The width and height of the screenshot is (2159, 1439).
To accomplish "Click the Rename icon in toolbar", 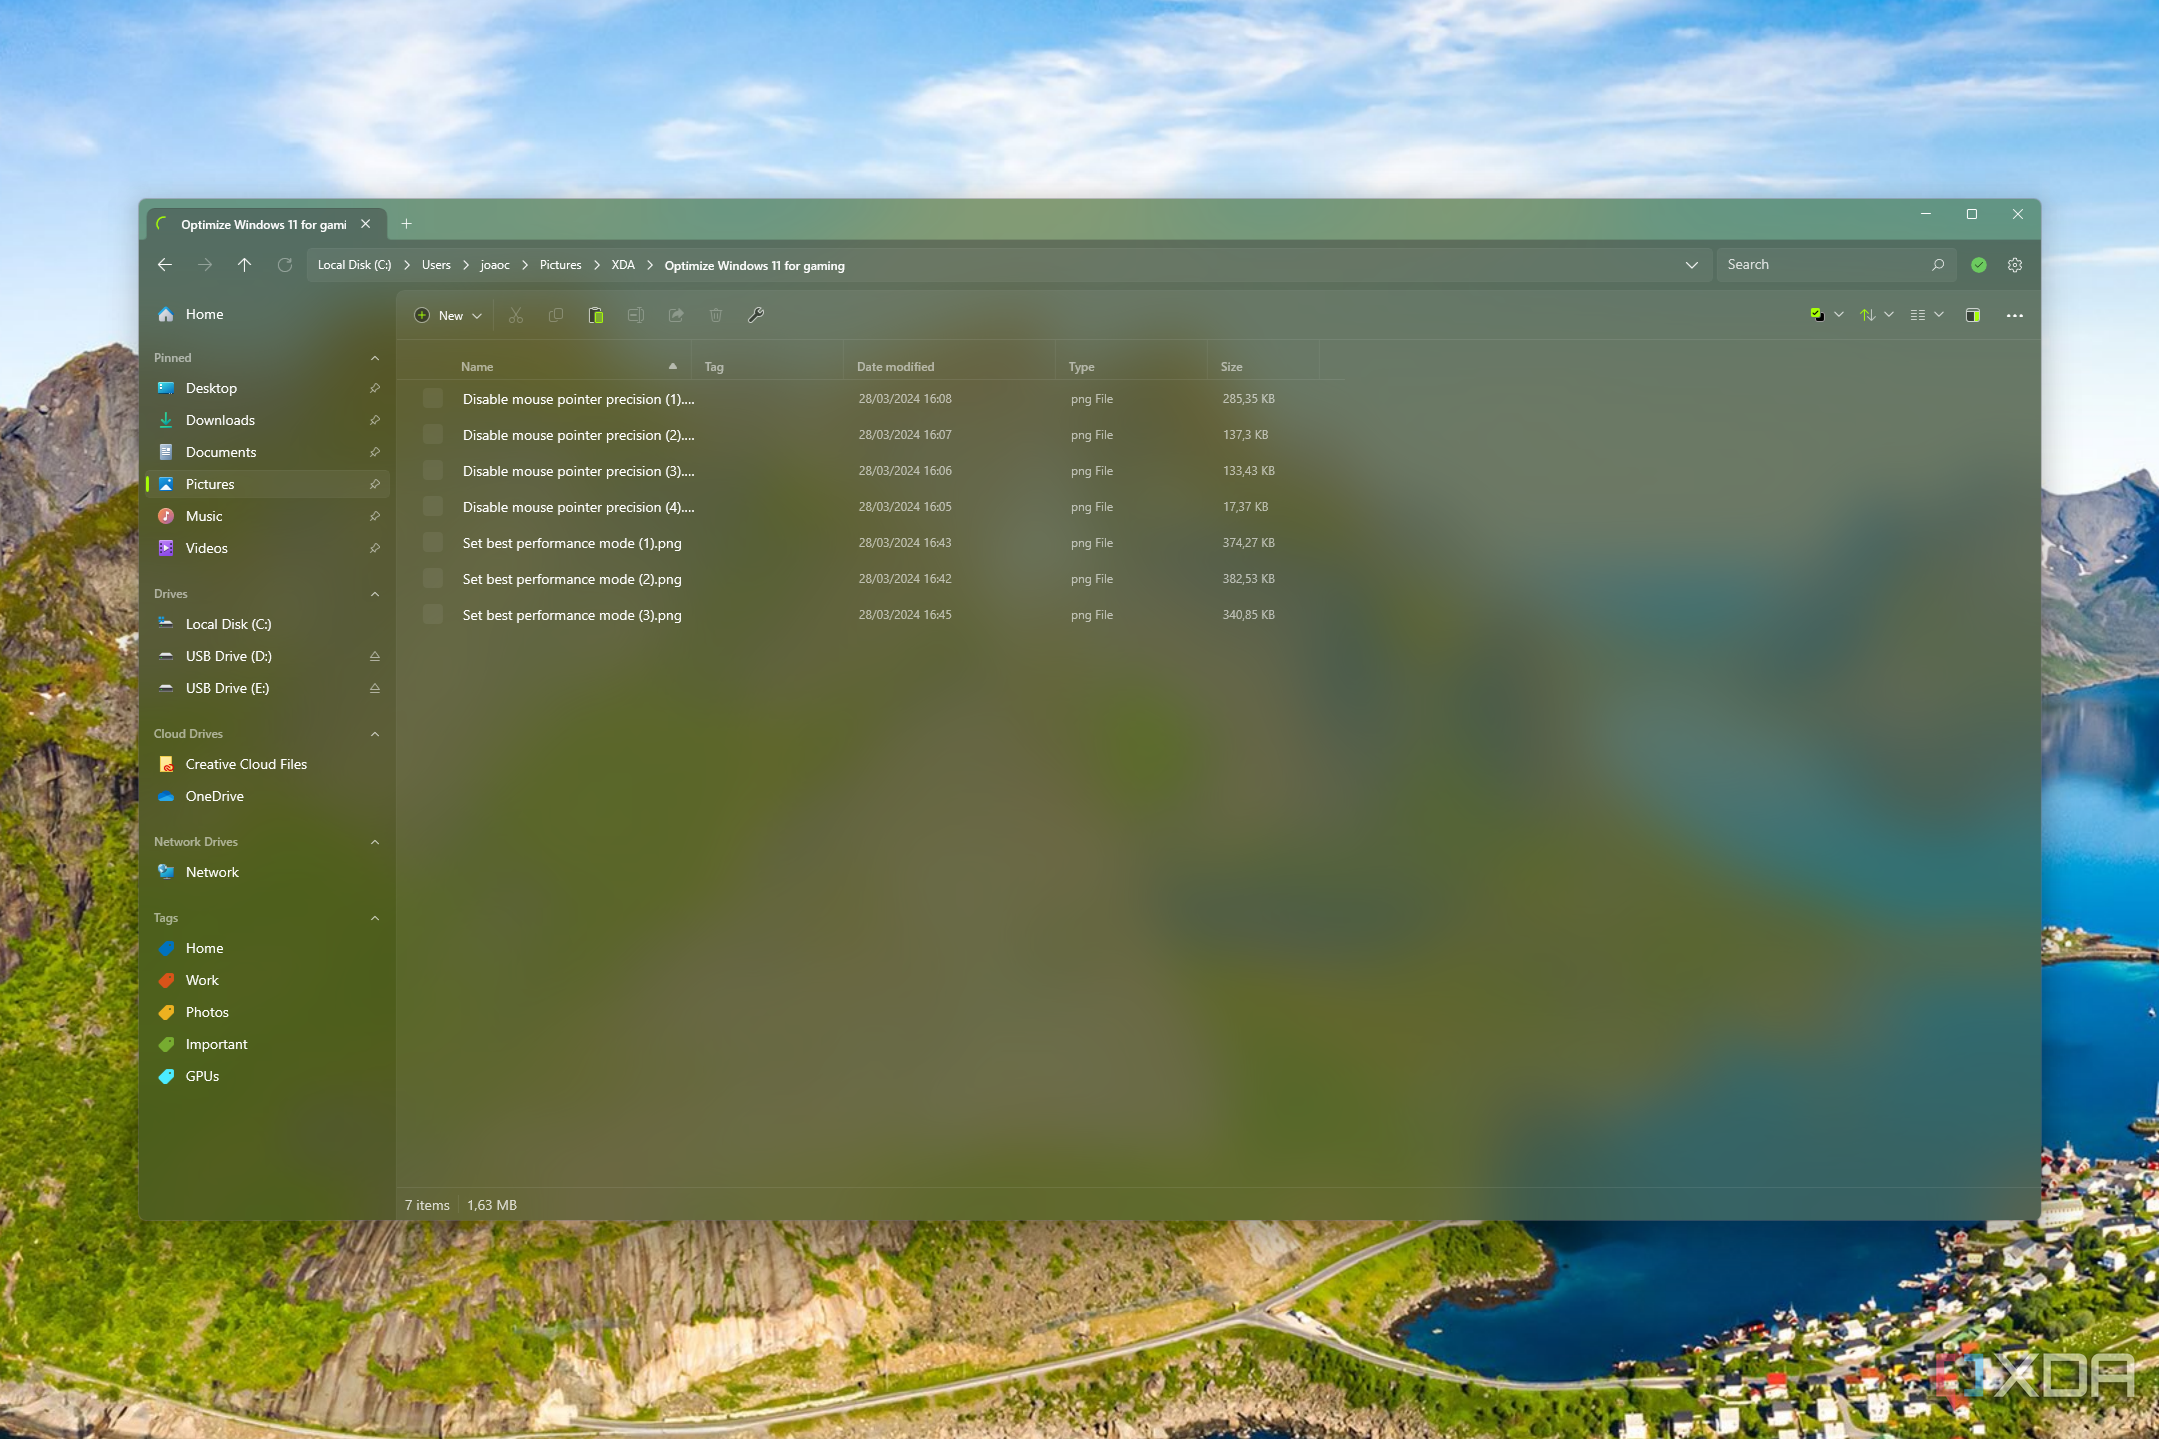I will coord(634,315).
